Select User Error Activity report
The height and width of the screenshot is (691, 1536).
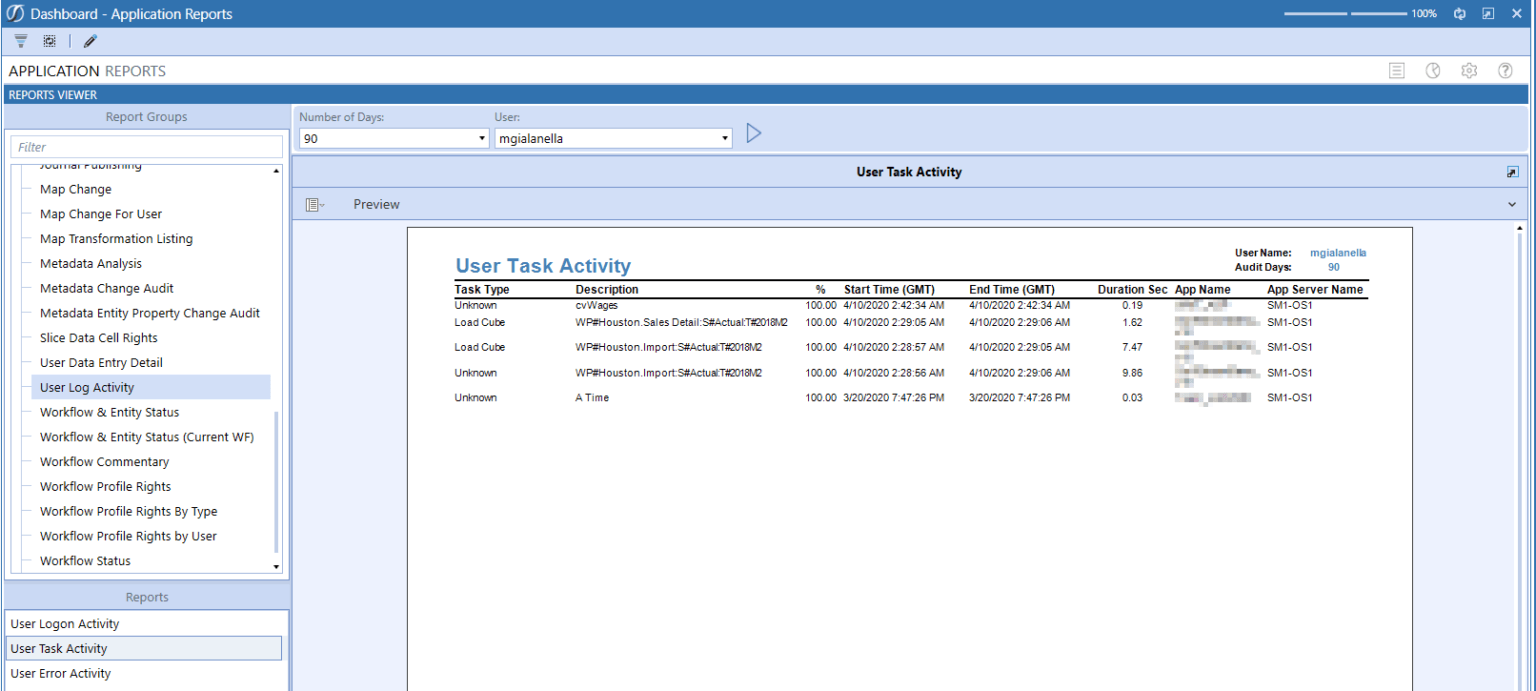(63, 673)
